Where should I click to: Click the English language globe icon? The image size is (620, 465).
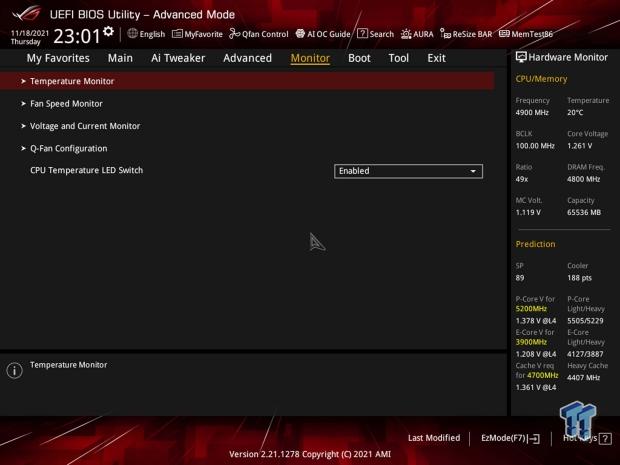click(132, 34)
